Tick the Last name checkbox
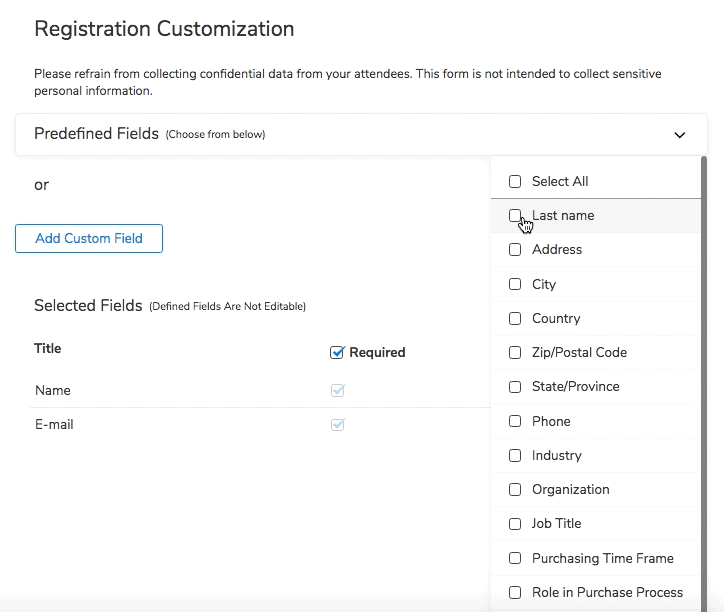Screen dimensions: 724x612 tap(515, 216)
